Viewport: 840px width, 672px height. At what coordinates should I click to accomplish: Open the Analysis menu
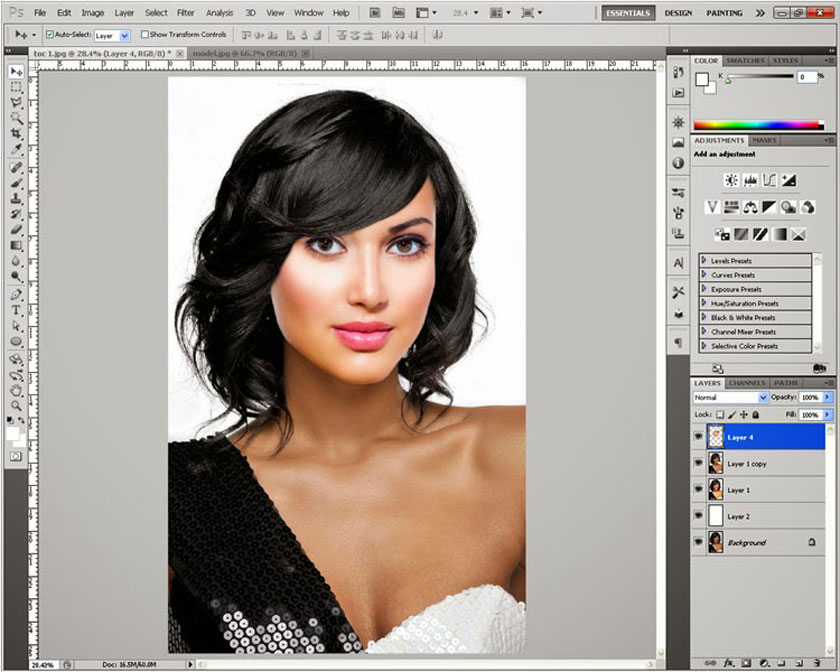[x=219, y=12]
